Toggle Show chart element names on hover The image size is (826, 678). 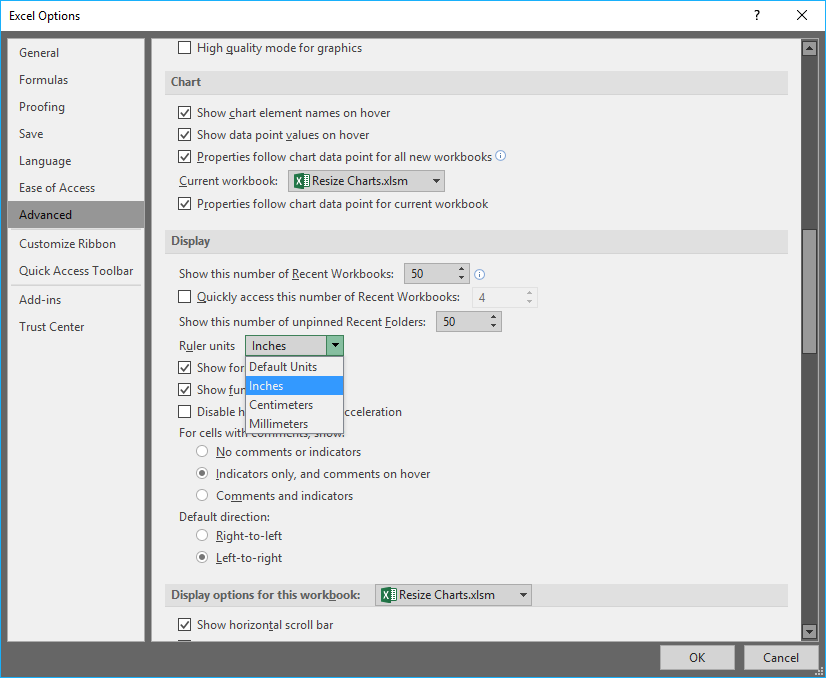coord(184,113)
